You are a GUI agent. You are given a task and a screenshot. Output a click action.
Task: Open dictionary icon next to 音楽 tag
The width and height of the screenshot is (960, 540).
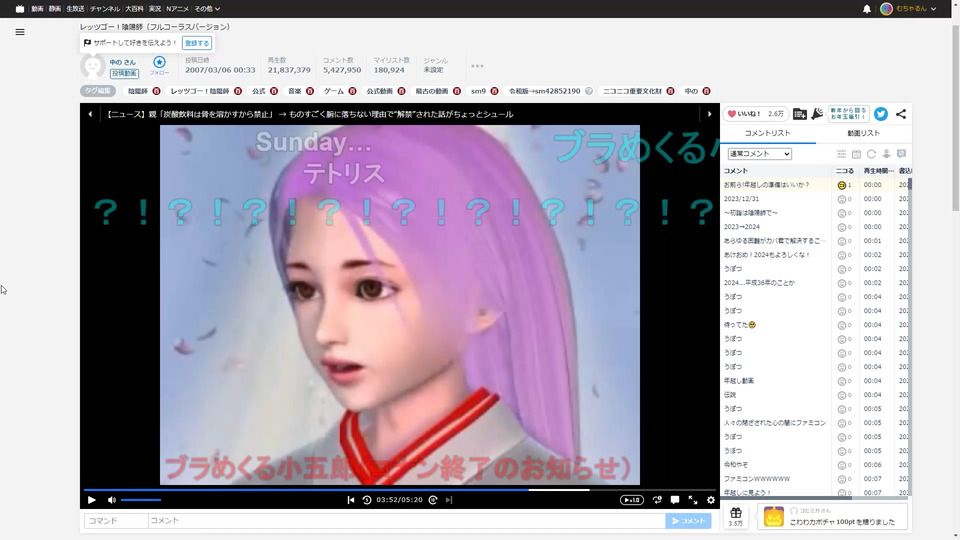click(x=310, y=91)
